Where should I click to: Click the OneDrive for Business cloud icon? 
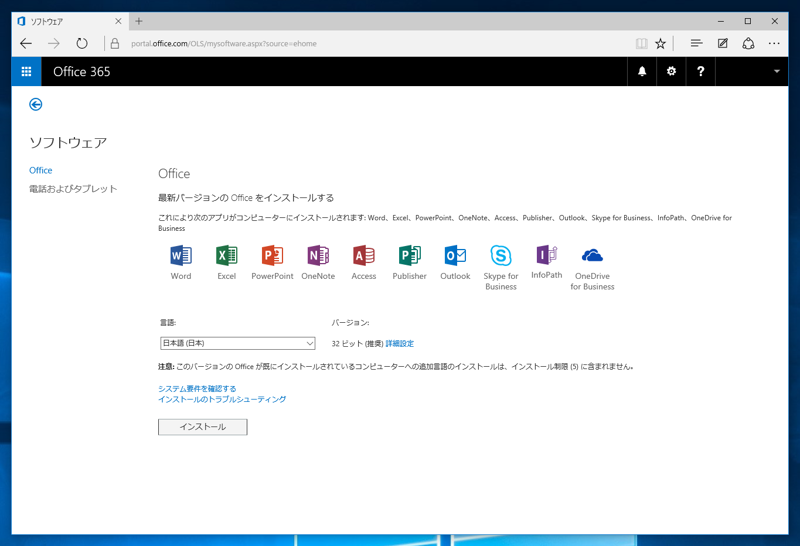(592, 255)
